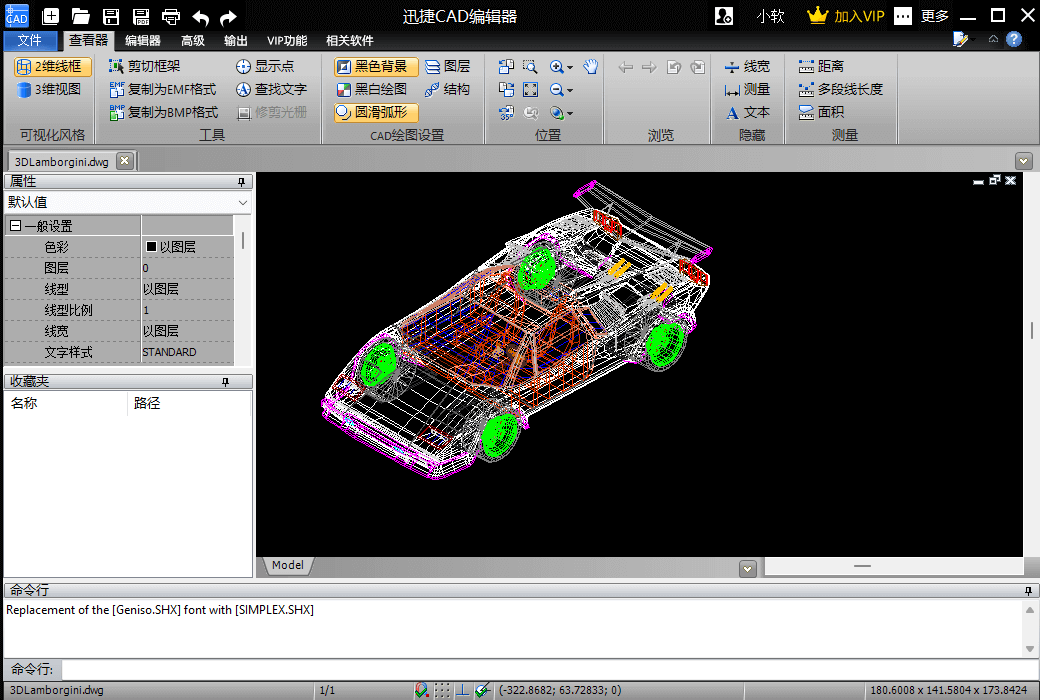Toggle object snap in status bar

421,690
